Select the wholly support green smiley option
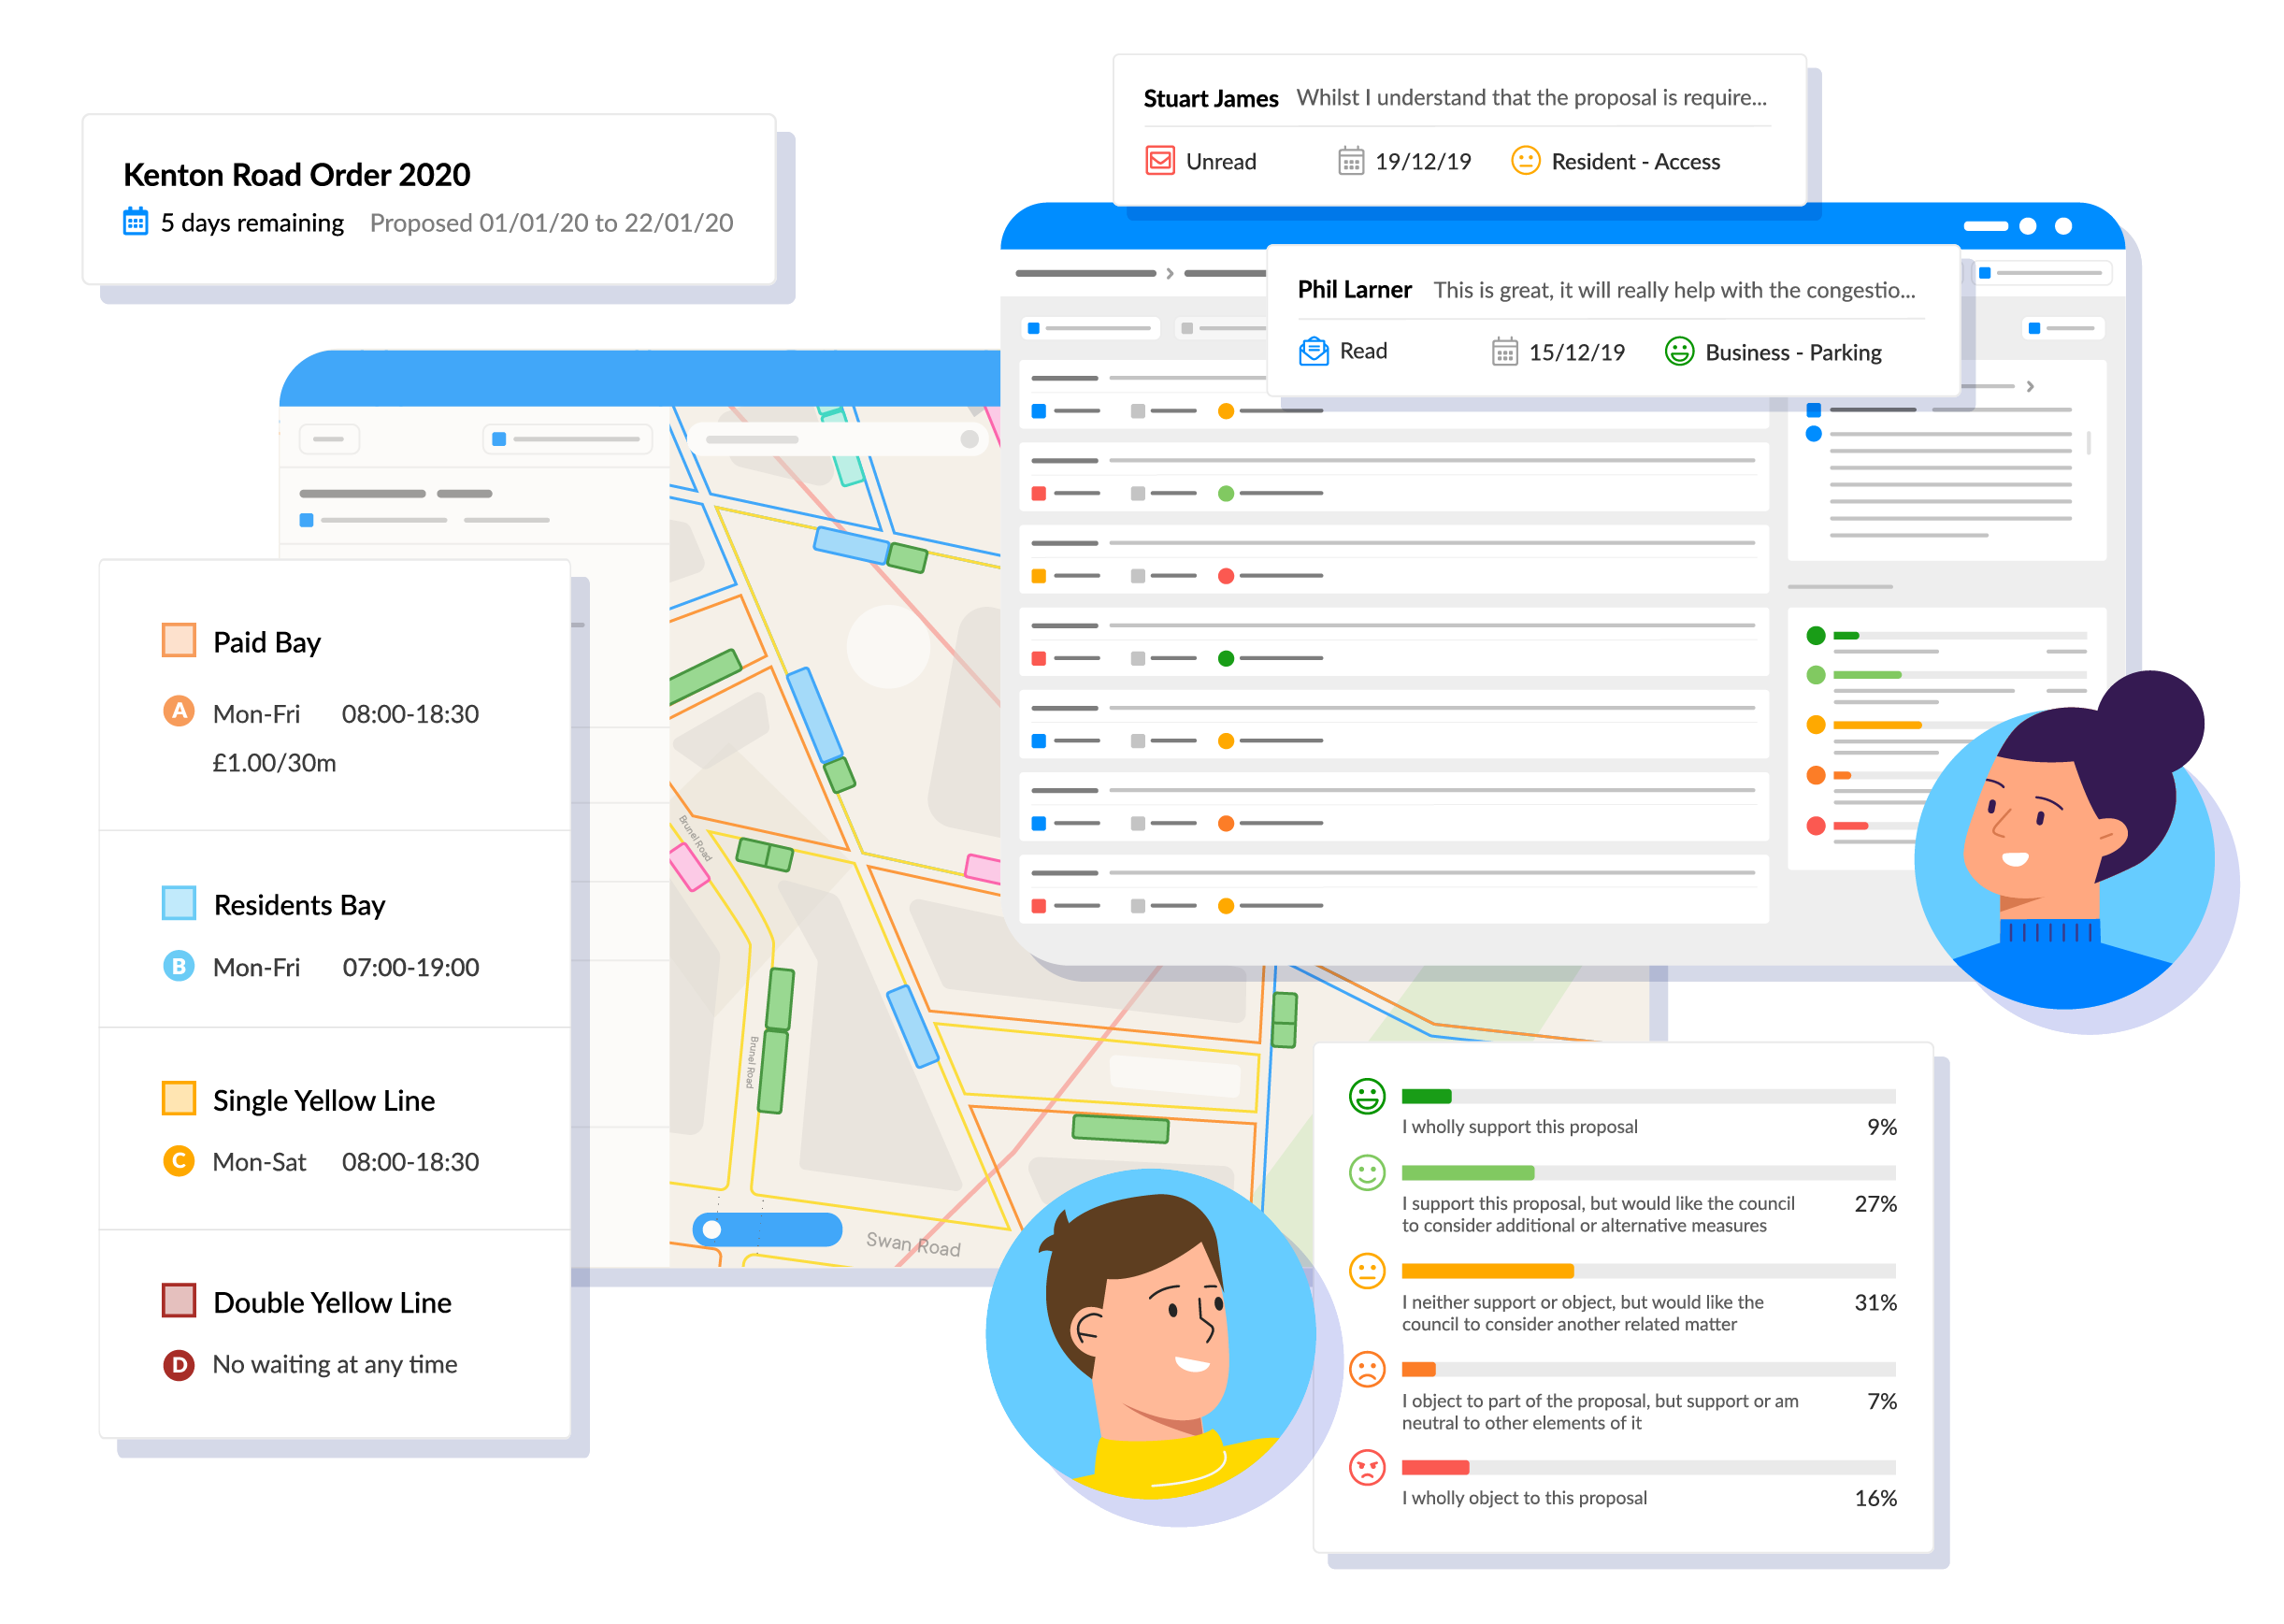Screen dimensions: 2284x1624 pyautogui.click(x=1366, y=1096)
